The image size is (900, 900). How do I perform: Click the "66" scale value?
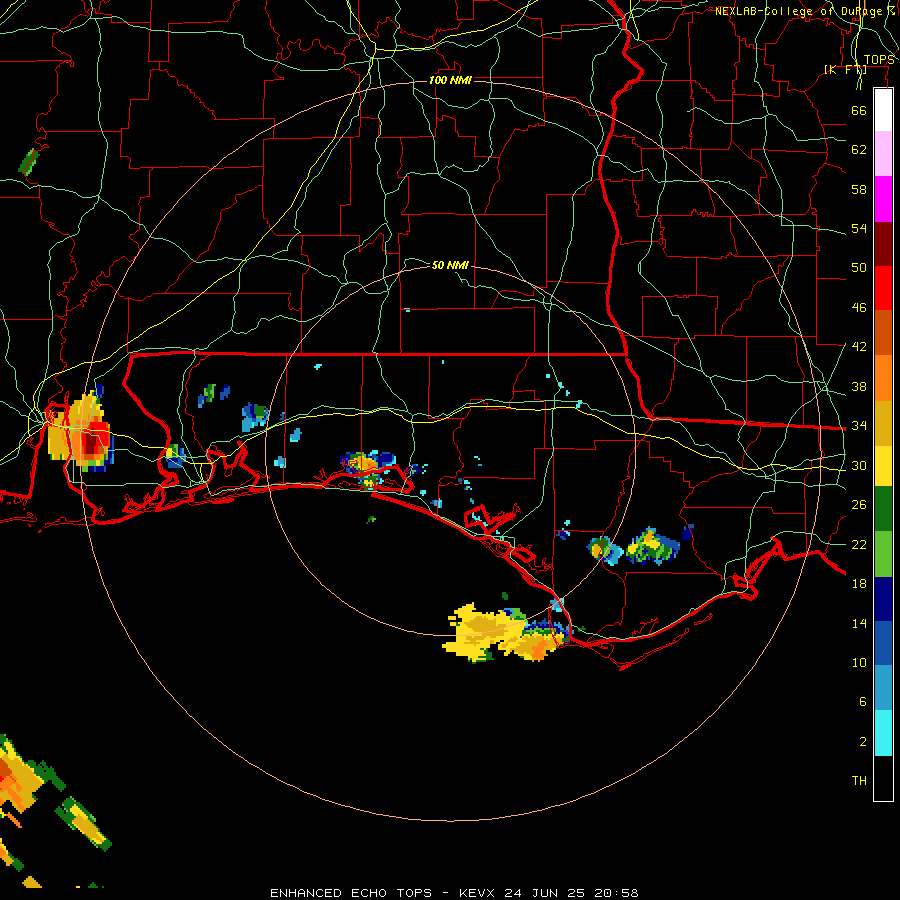pos(859,110)
